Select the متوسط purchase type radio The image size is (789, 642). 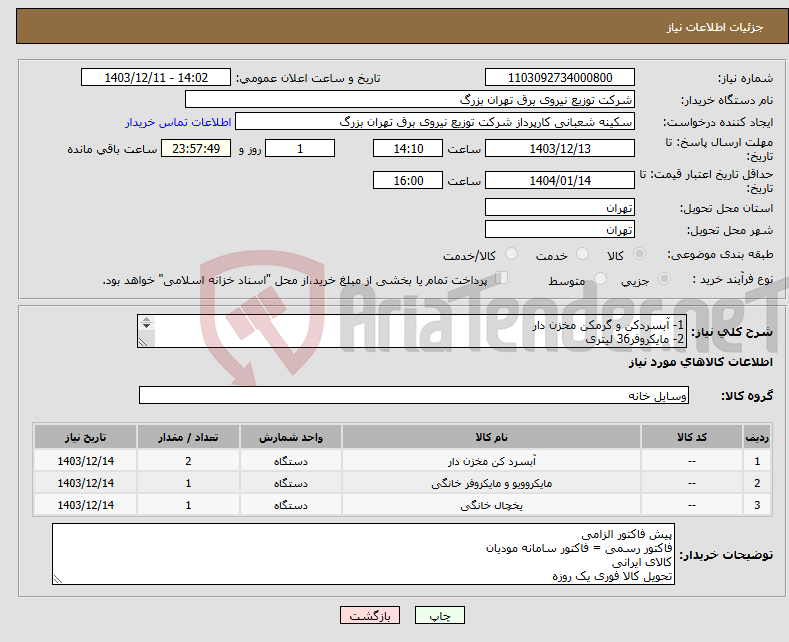600,279
